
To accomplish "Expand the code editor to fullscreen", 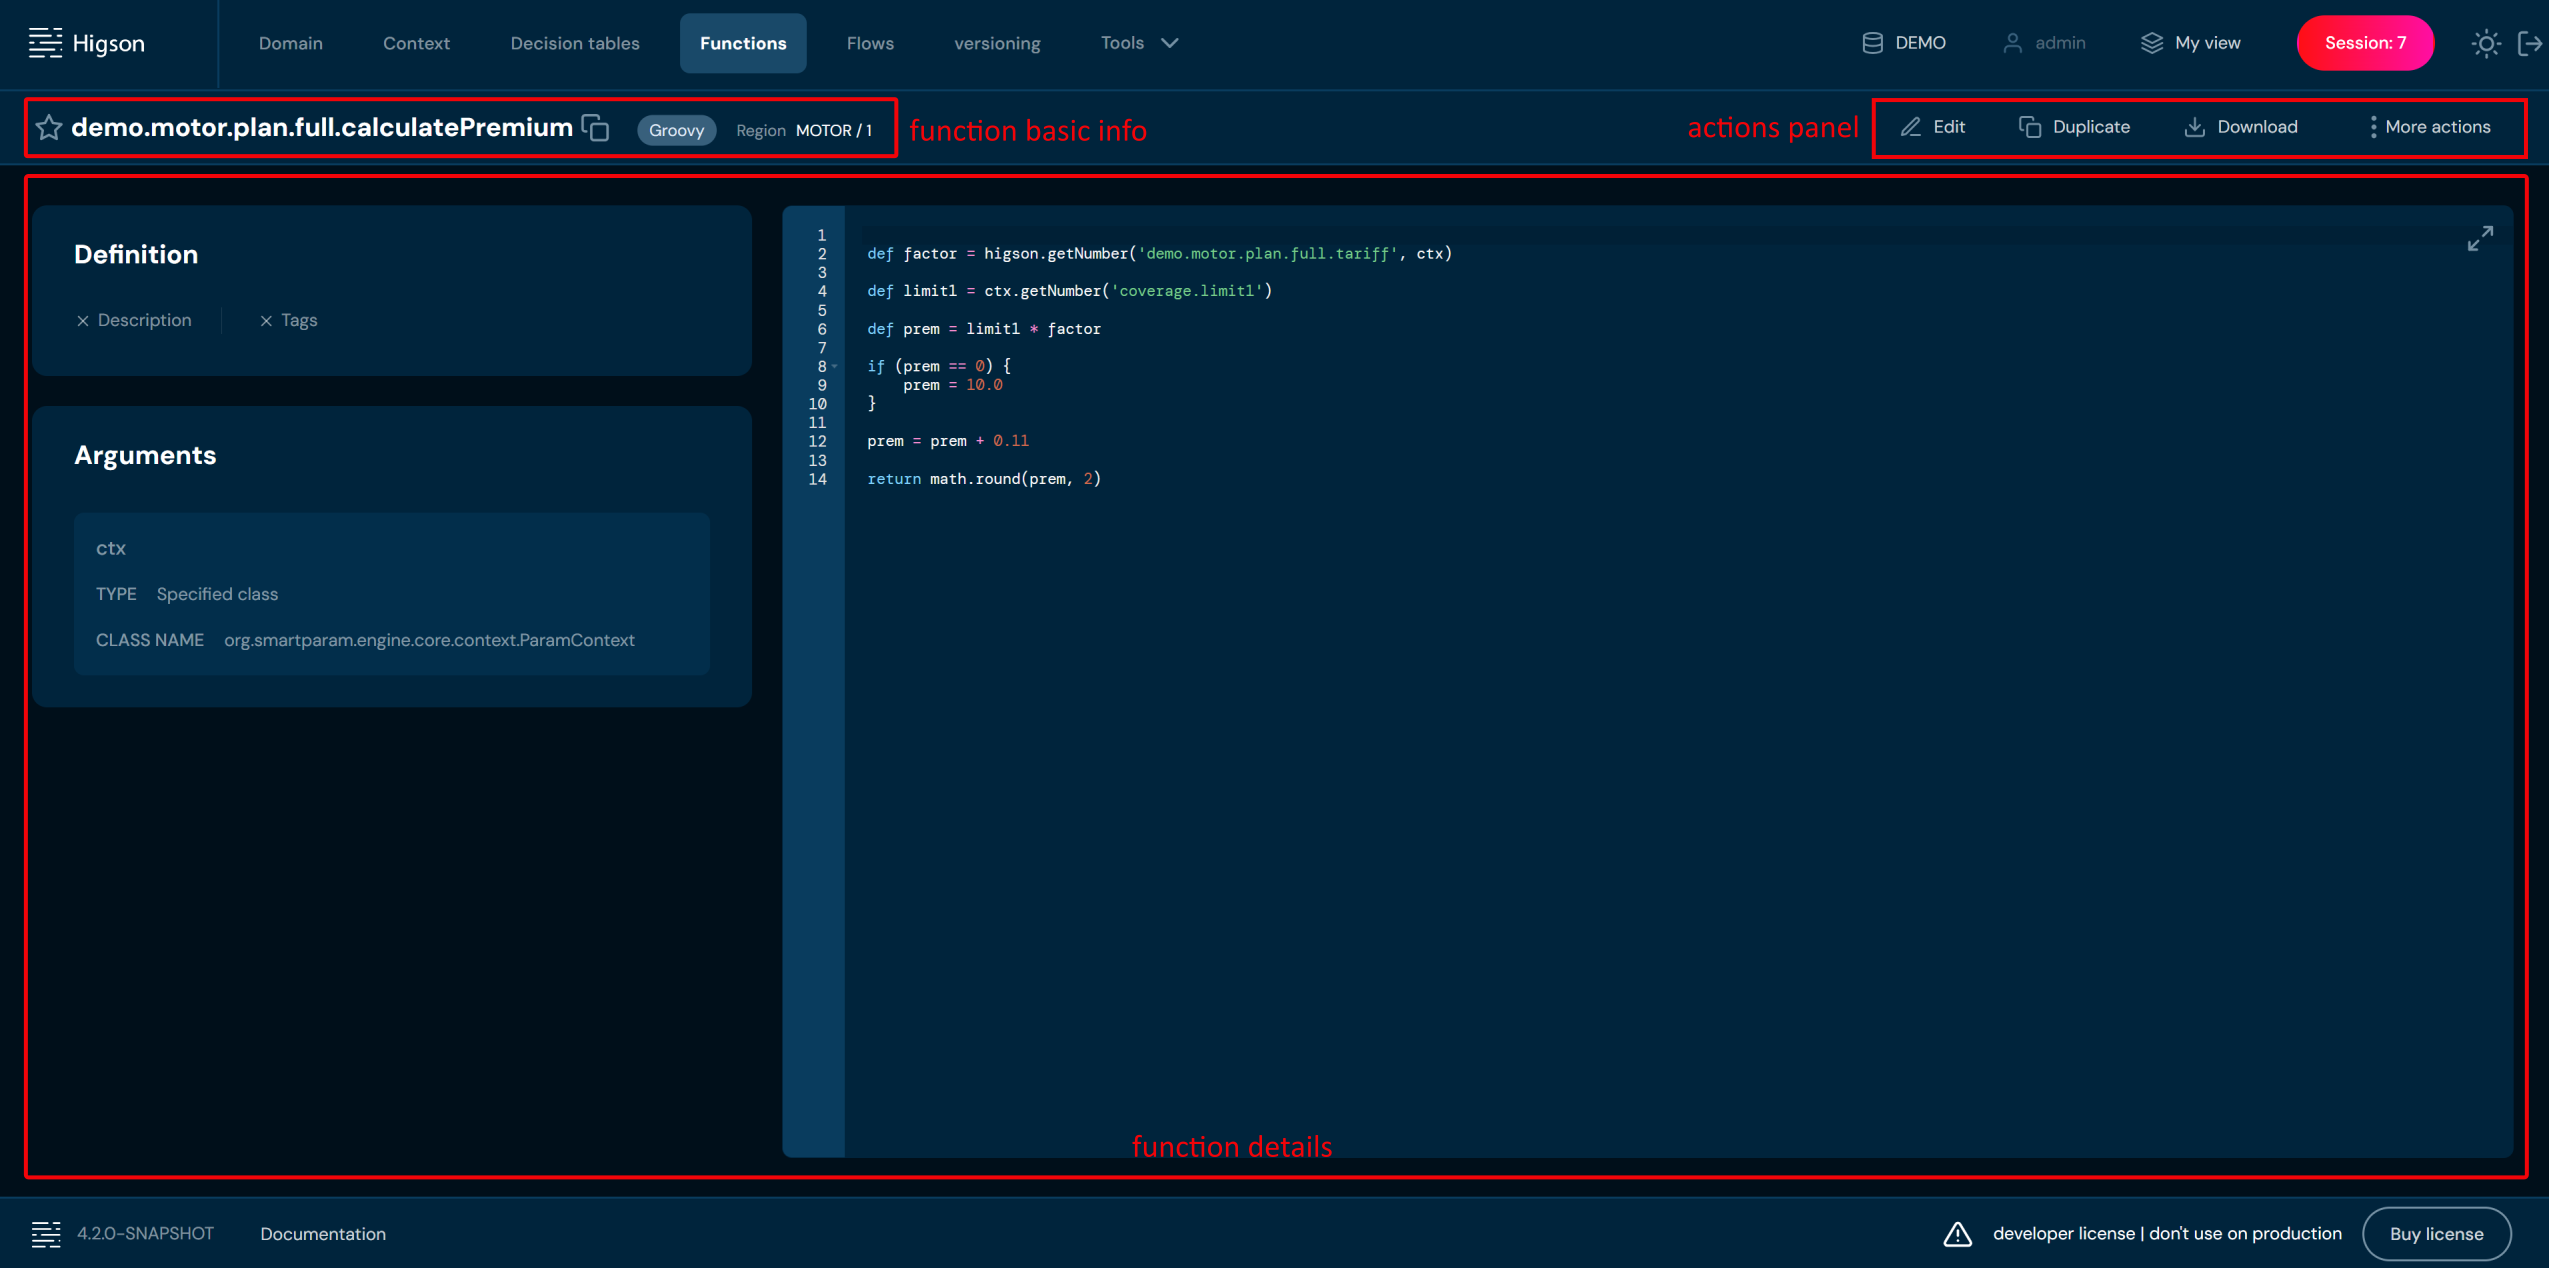I will (2479, 238).
